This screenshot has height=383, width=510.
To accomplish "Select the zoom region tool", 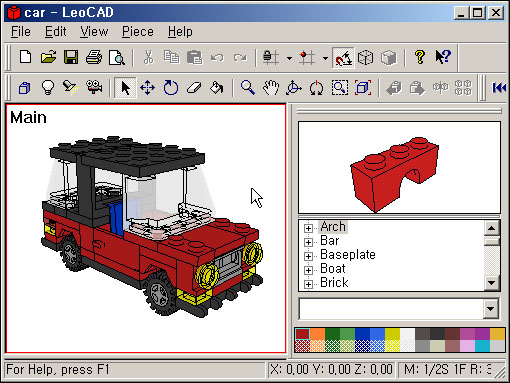I will tap(339, 88).
